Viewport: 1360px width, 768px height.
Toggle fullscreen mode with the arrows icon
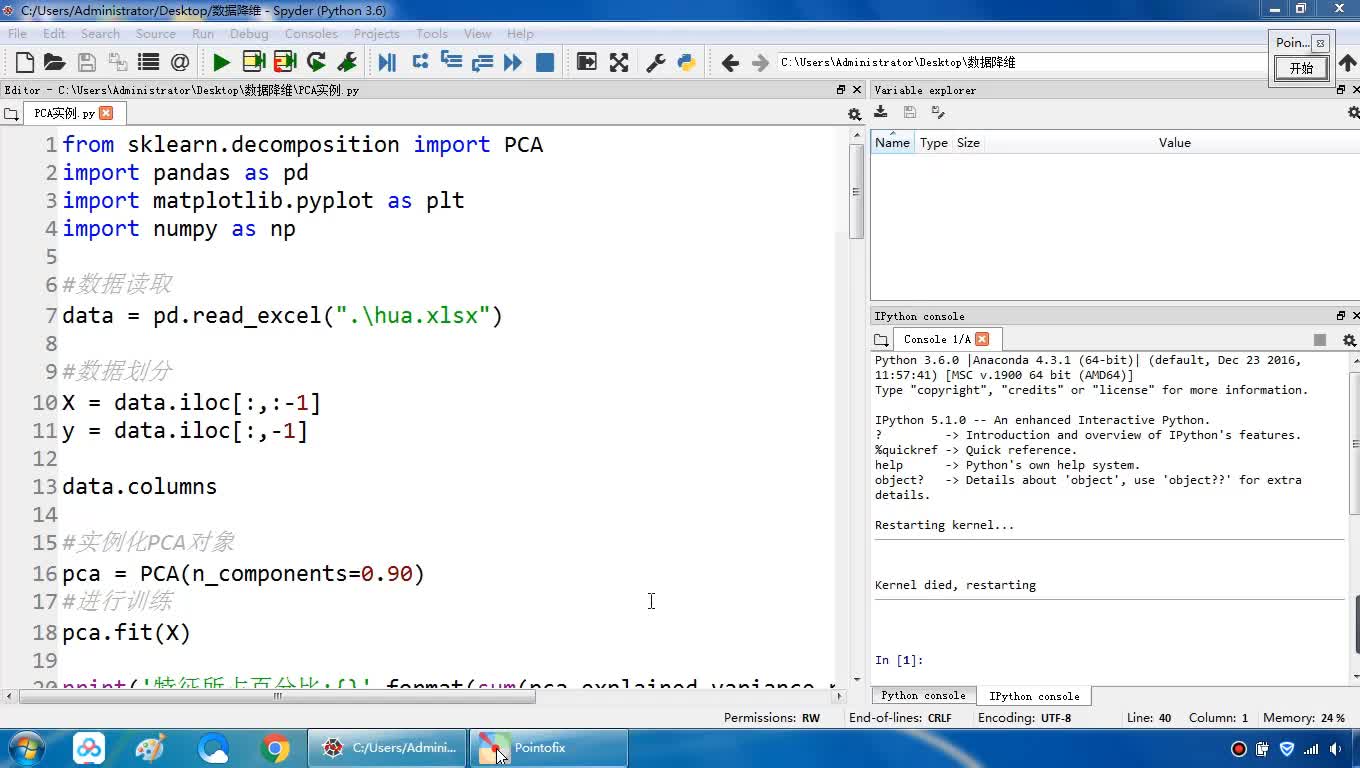[x=619, y=63]
